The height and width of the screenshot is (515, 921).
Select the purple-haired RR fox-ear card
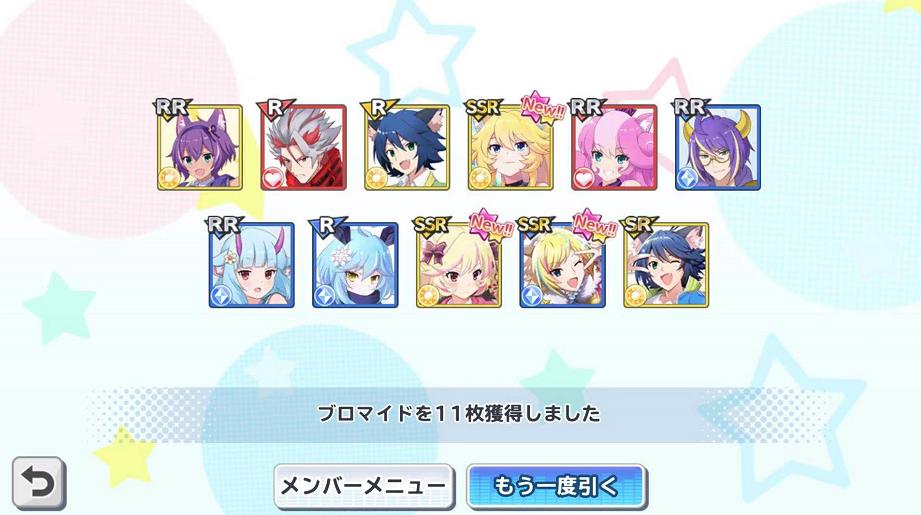click(200, 147)
